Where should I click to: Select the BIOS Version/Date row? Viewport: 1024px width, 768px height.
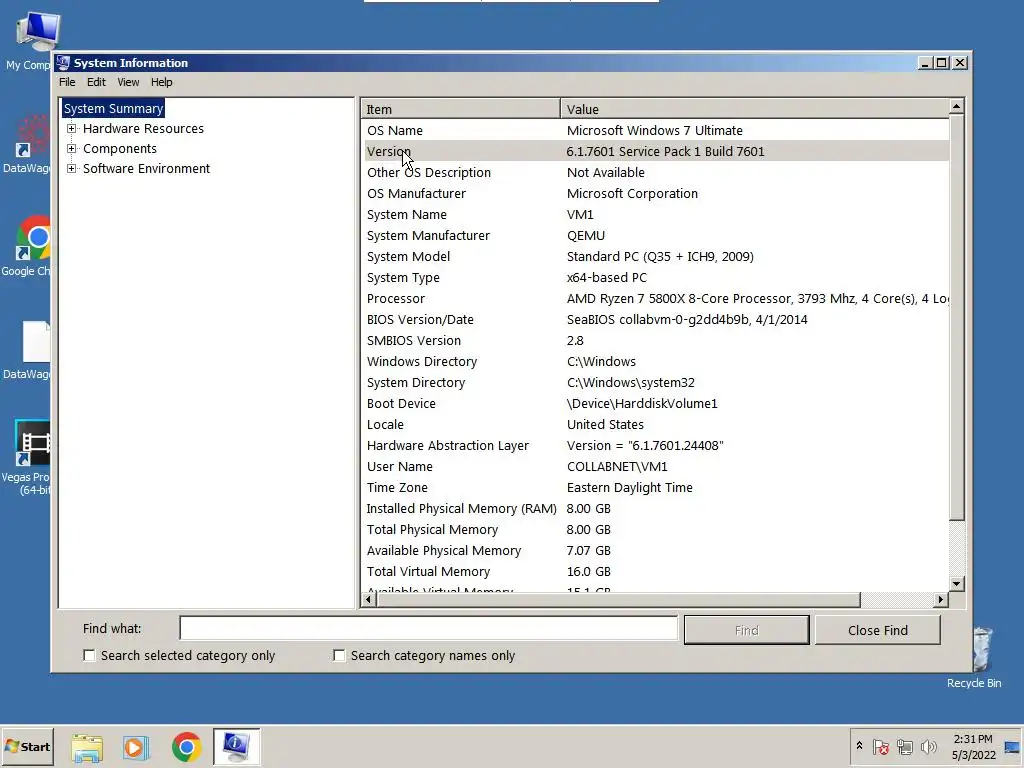[x=655, y=319]
